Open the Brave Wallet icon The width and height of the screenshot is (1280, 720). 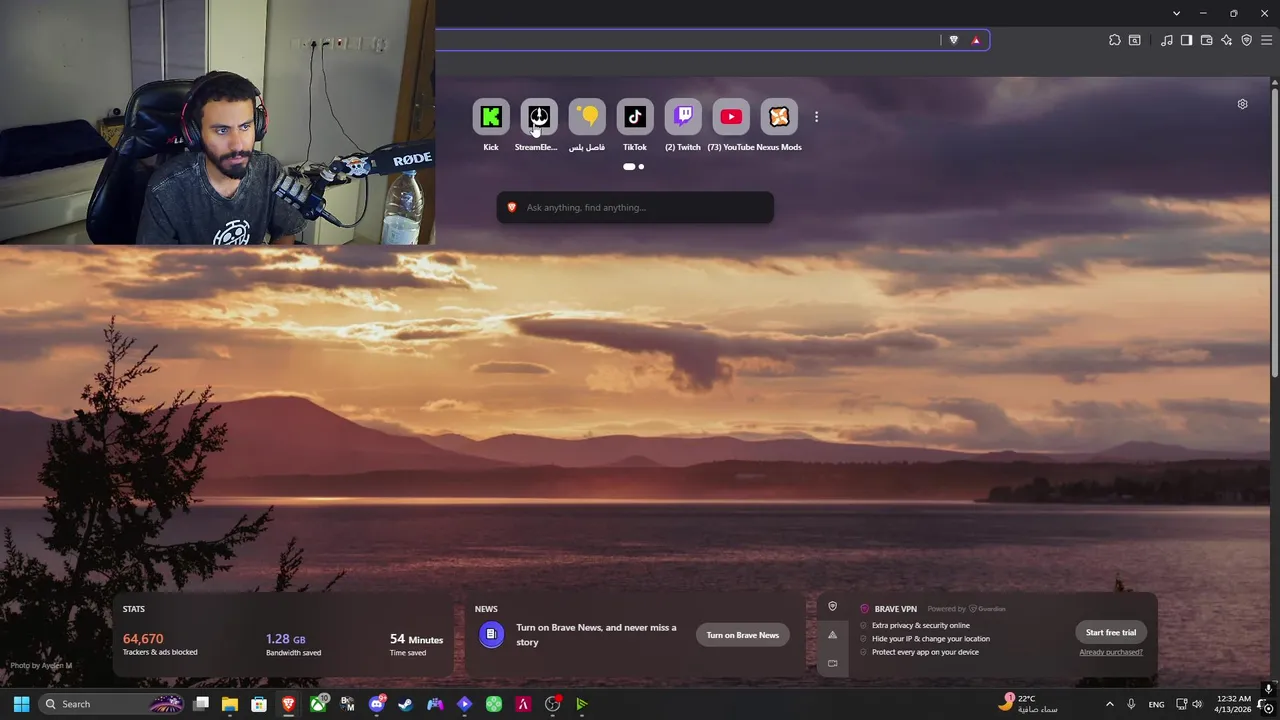[1206, 40]
